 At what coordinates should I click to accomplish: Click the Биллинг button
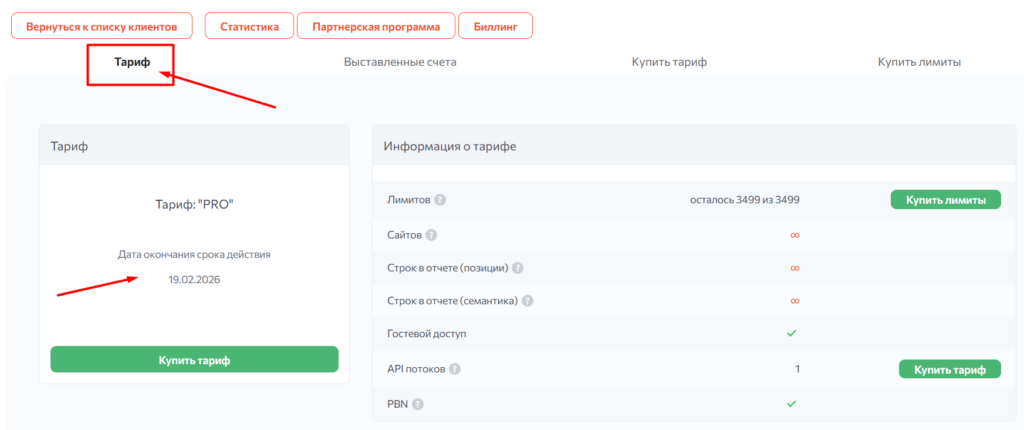495,26
